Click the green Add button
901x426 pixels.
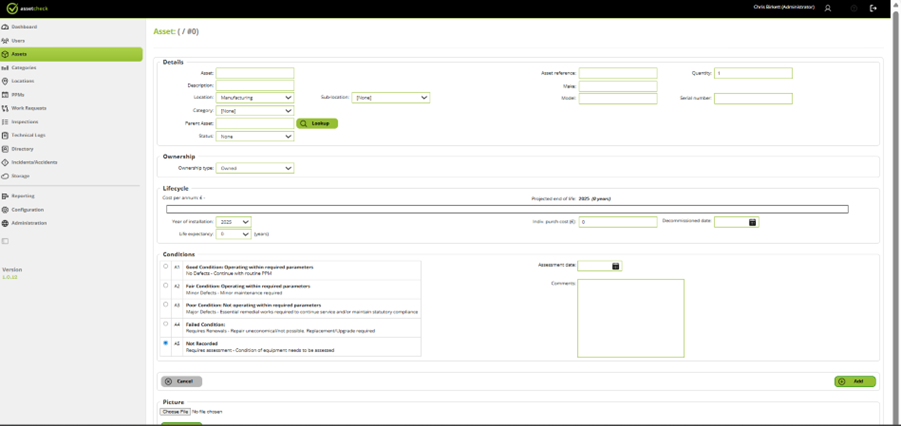(855, 381)
